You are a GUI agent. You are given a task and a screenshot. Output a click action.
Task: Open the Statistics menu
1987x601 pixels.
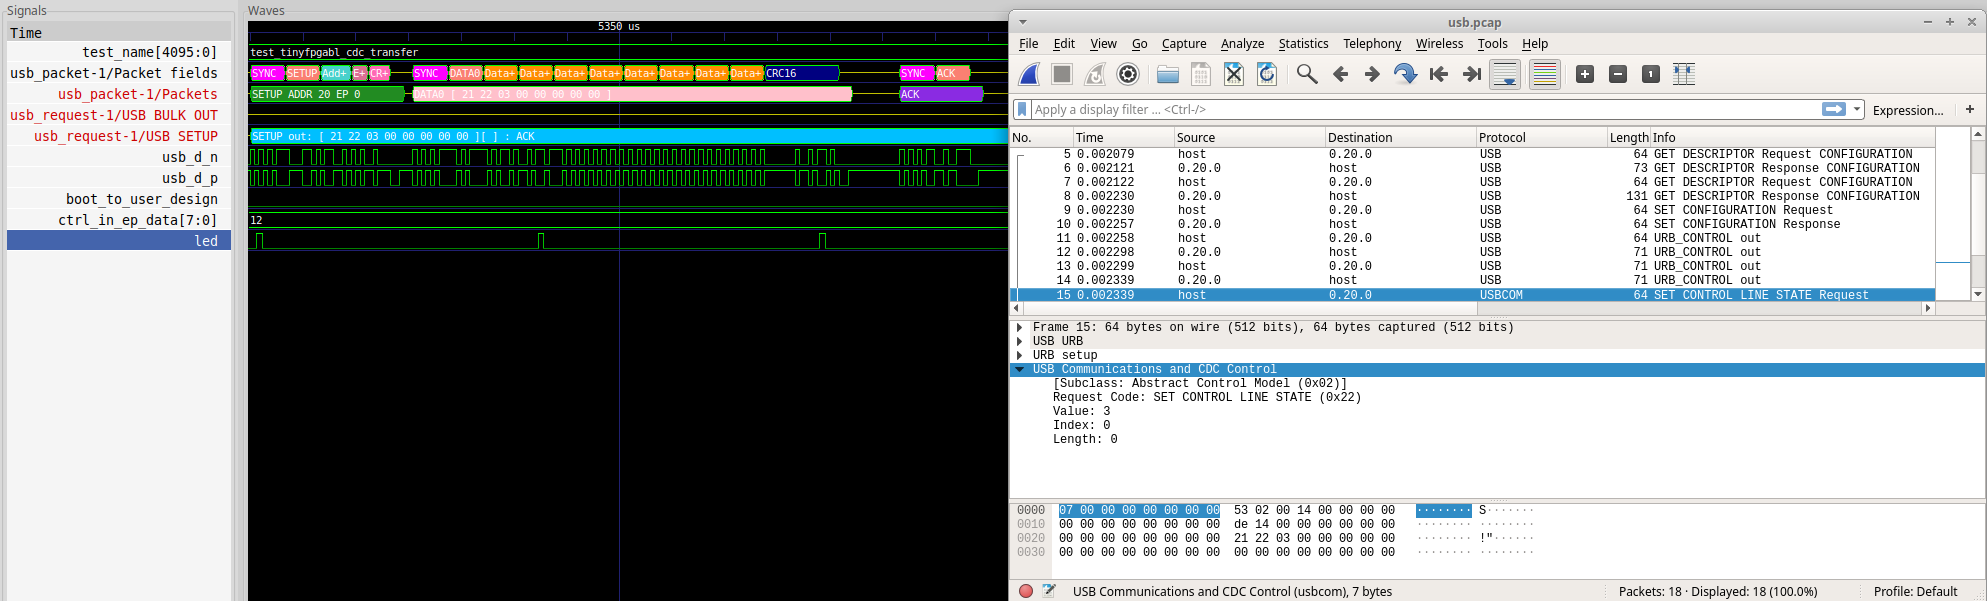pyautogui.click(x=1303, y=44)
